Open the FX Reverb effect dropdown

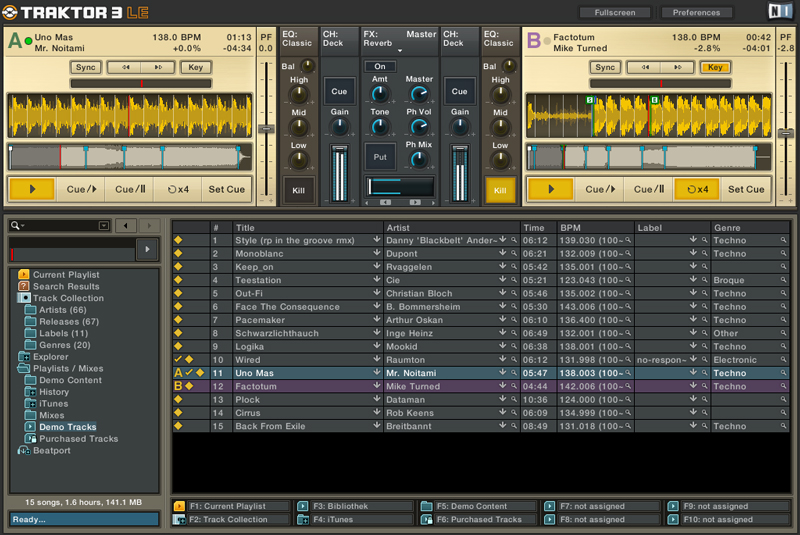(400, 50)
